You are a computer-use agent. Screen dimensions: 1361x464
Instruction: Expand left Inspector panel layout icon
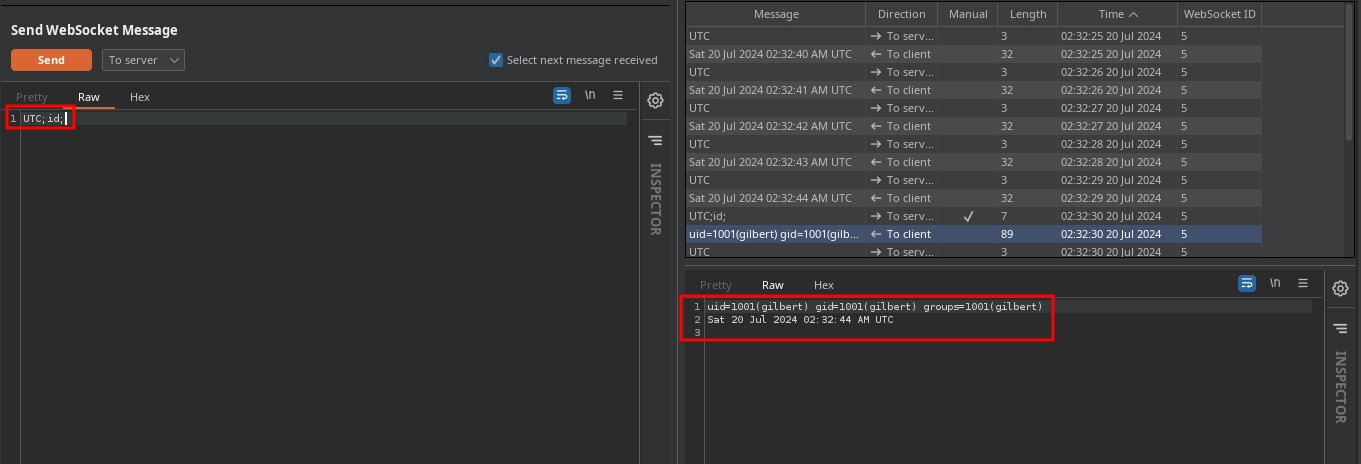tap(655, 141)
